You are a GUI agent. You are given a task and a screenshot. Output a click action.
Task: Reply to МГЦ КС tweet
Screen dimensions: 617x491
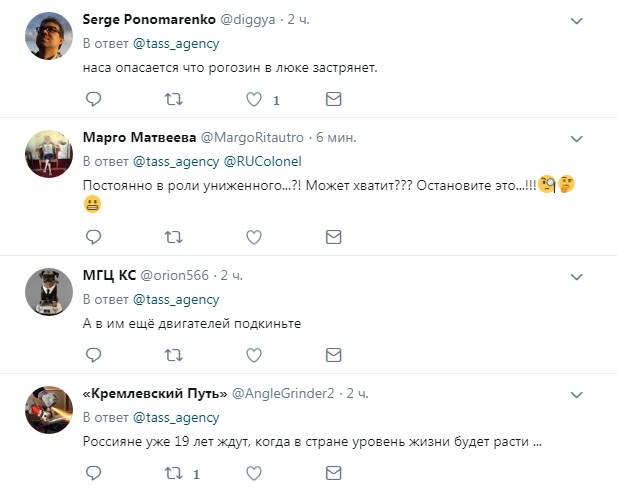(93, 354)
